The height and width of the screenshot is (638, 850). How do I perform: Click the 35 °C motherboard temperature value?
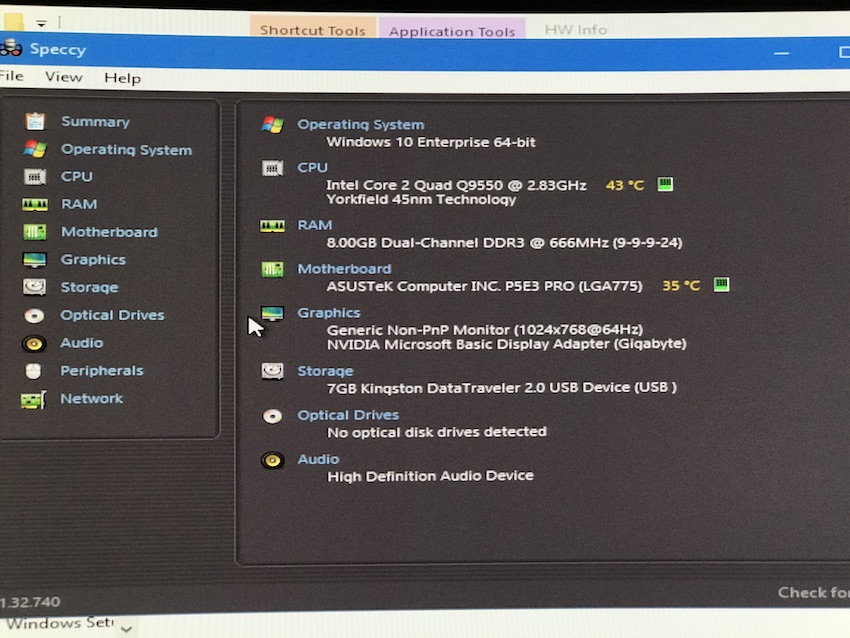pyautogui.click(x=681, y=285)
